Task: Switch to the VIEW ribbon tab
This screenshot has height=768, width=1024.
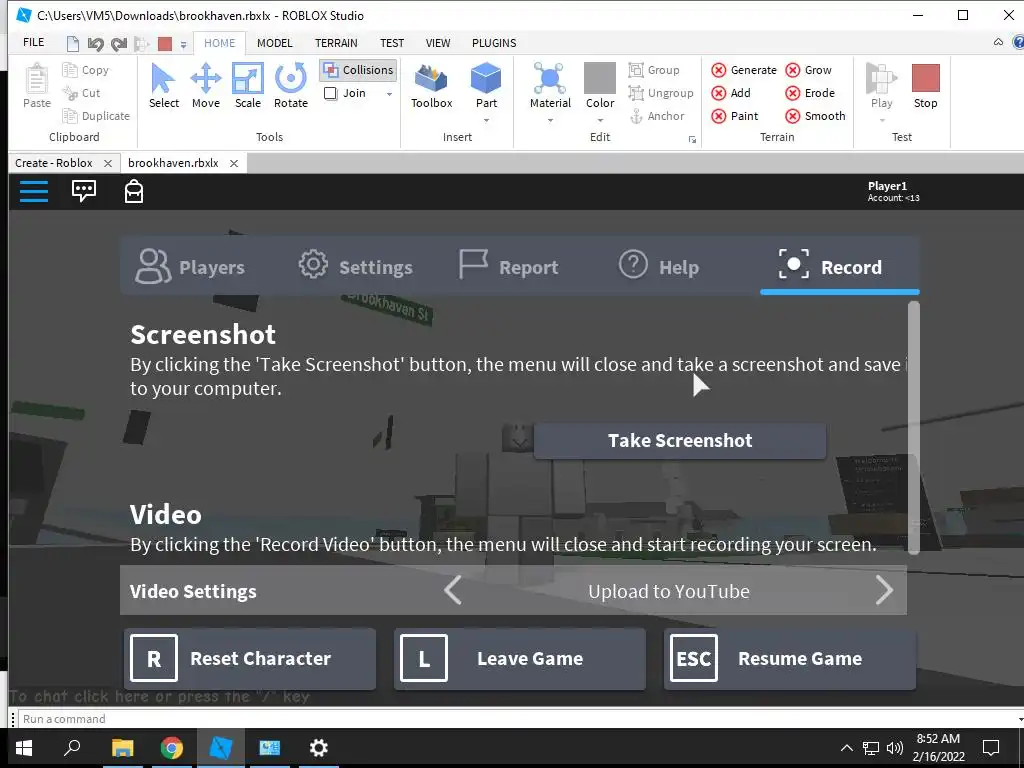Action: pos(438,43)
